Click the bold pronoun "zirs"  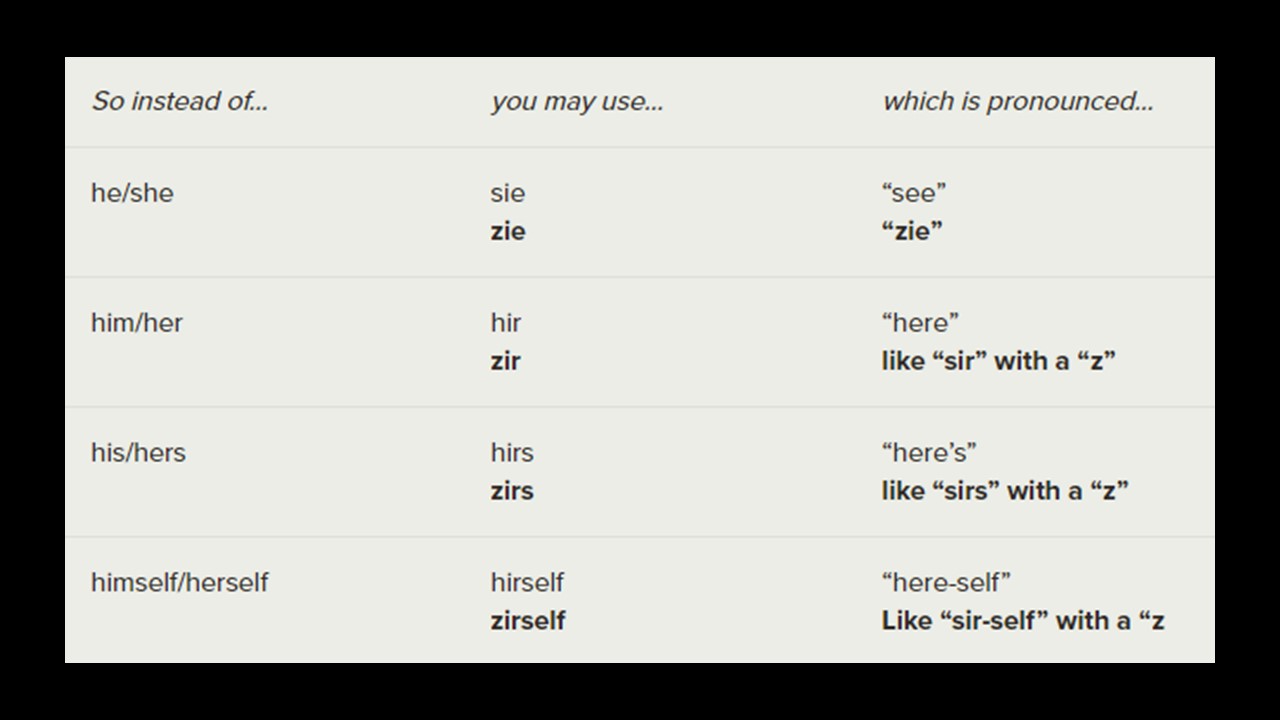(512, 491)
